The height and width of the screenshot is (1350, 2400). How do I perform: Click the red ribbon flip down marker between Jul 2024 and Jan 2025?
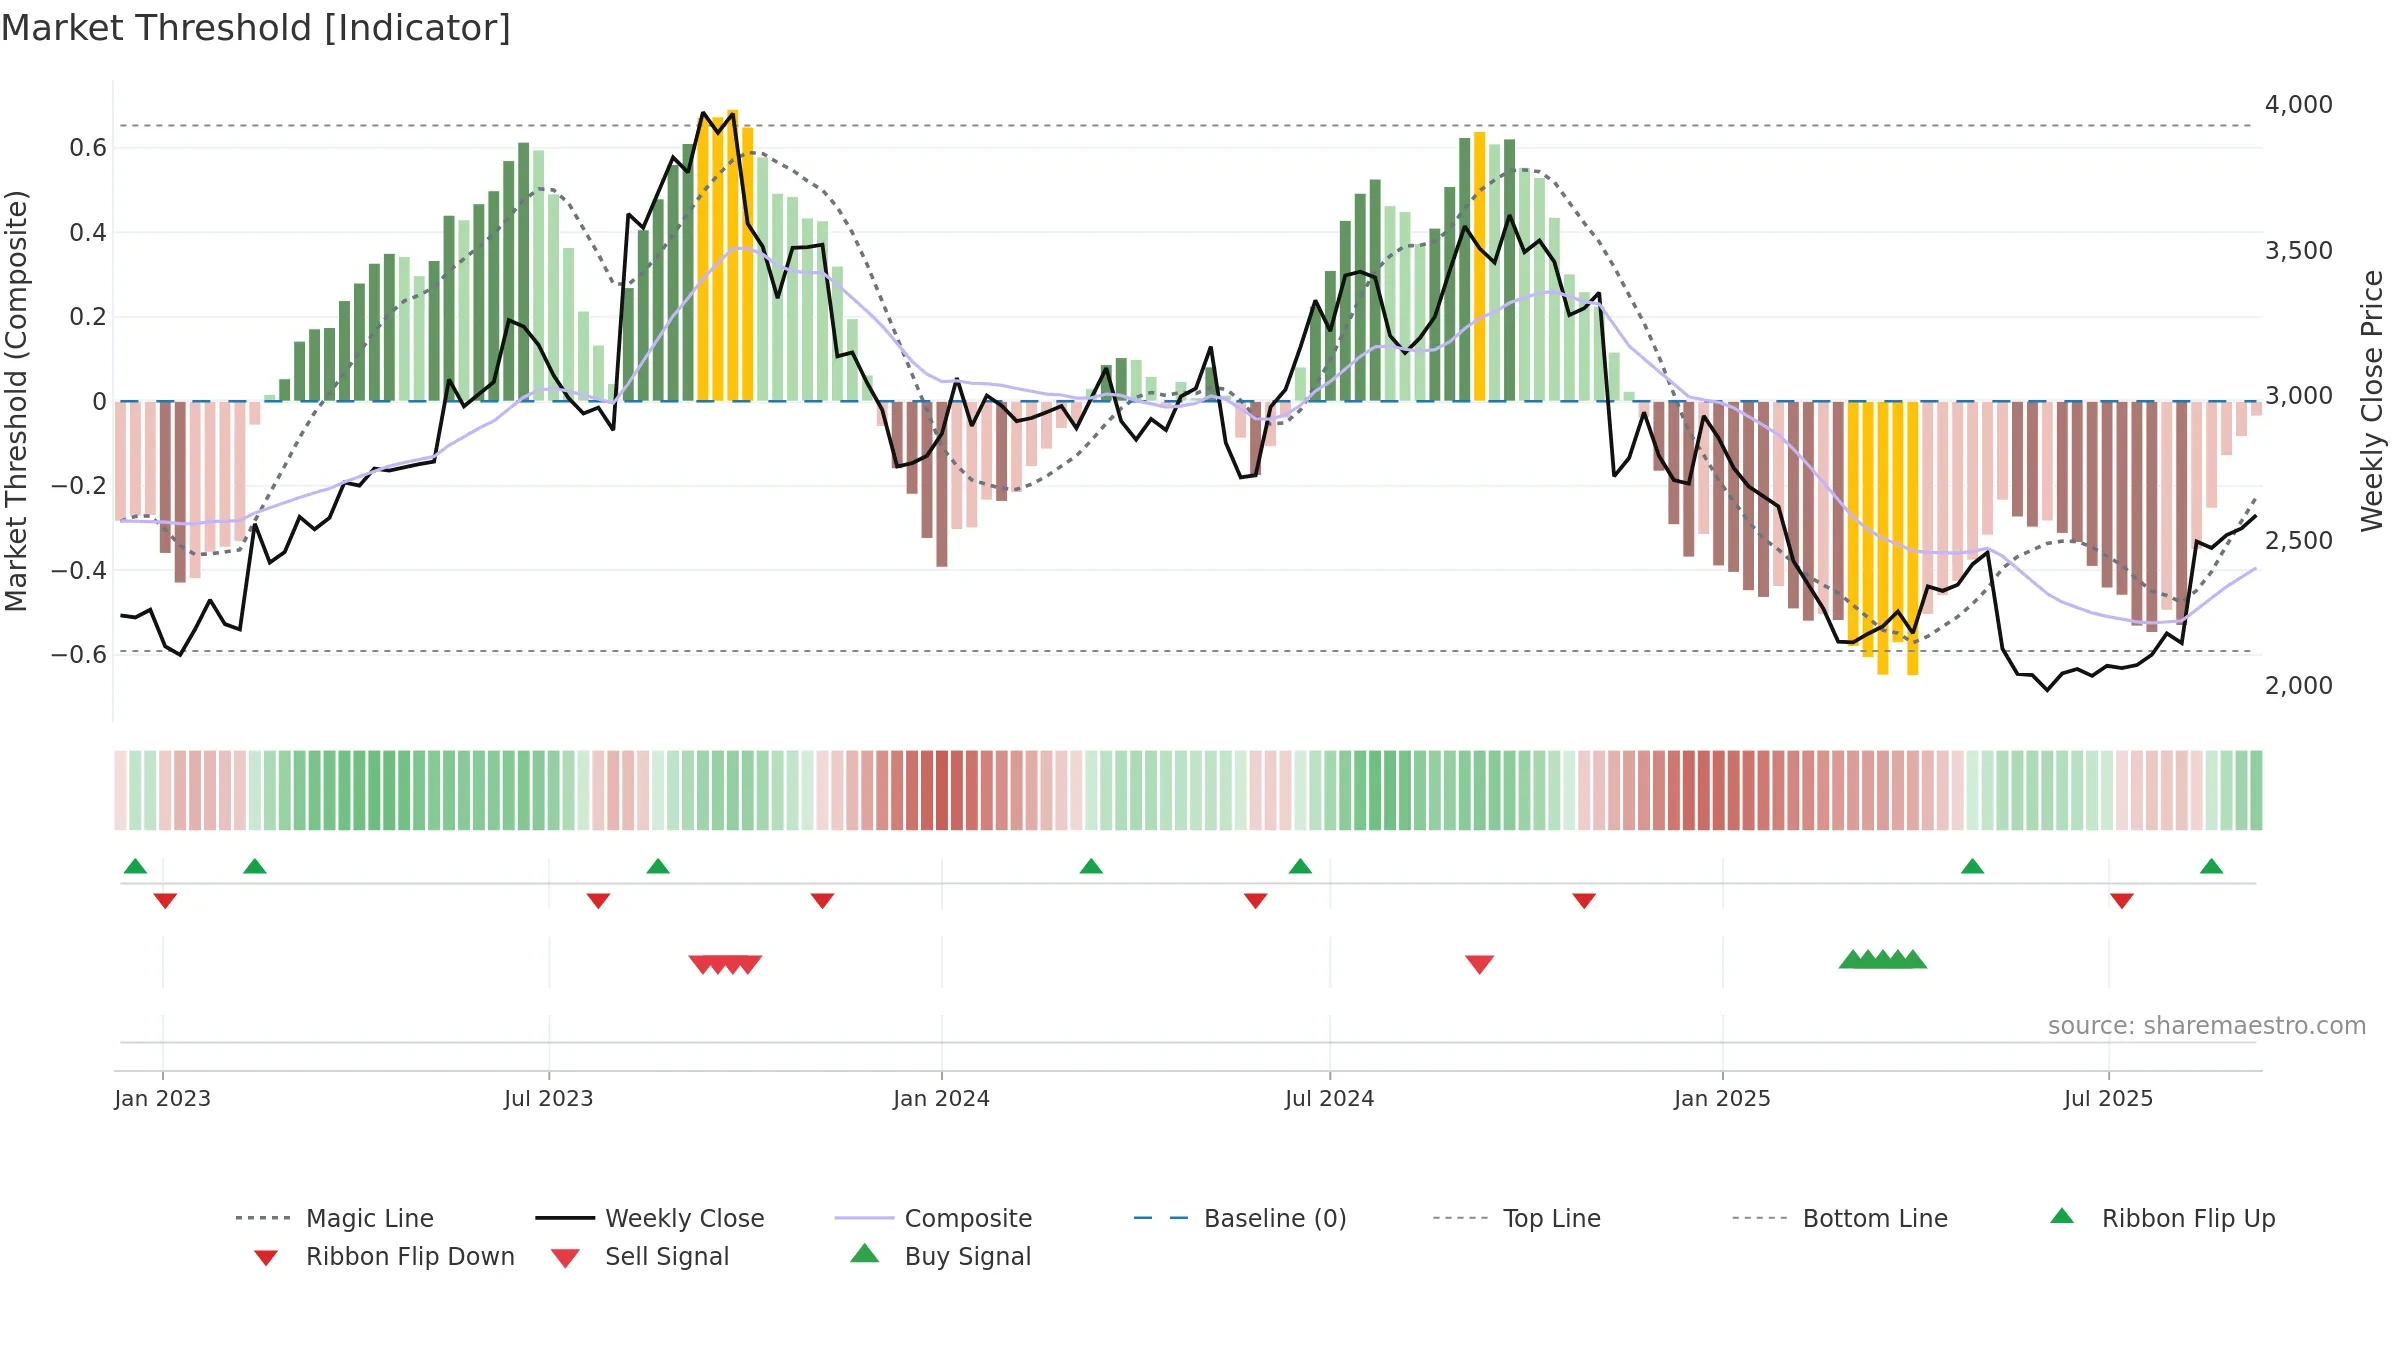click(1584, 901)
